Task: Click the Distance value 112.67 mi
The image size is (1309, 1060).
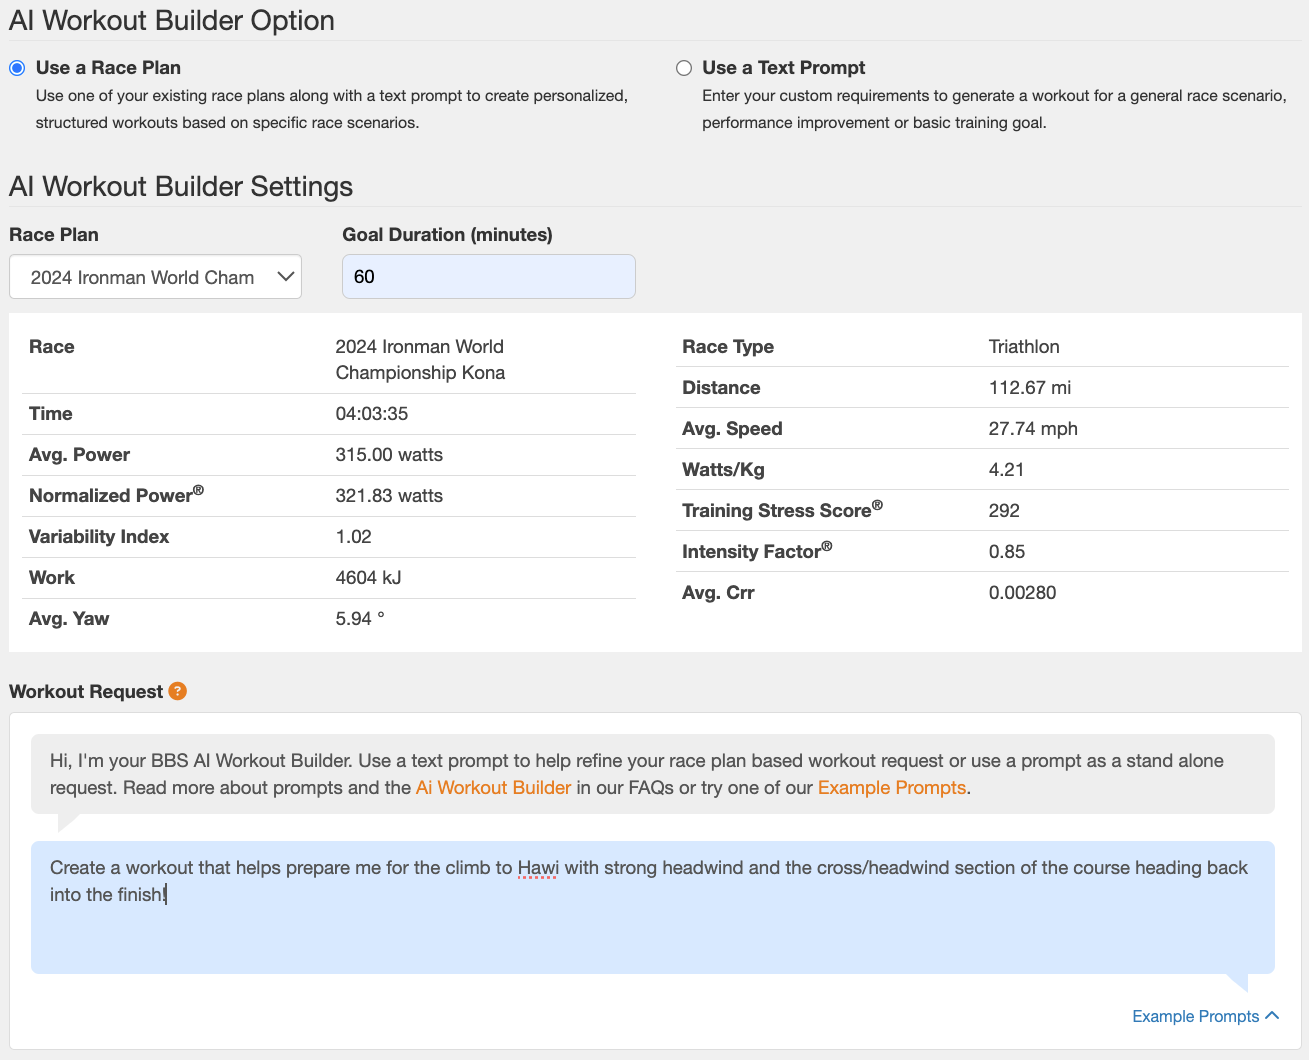Action: [1030, 388]
